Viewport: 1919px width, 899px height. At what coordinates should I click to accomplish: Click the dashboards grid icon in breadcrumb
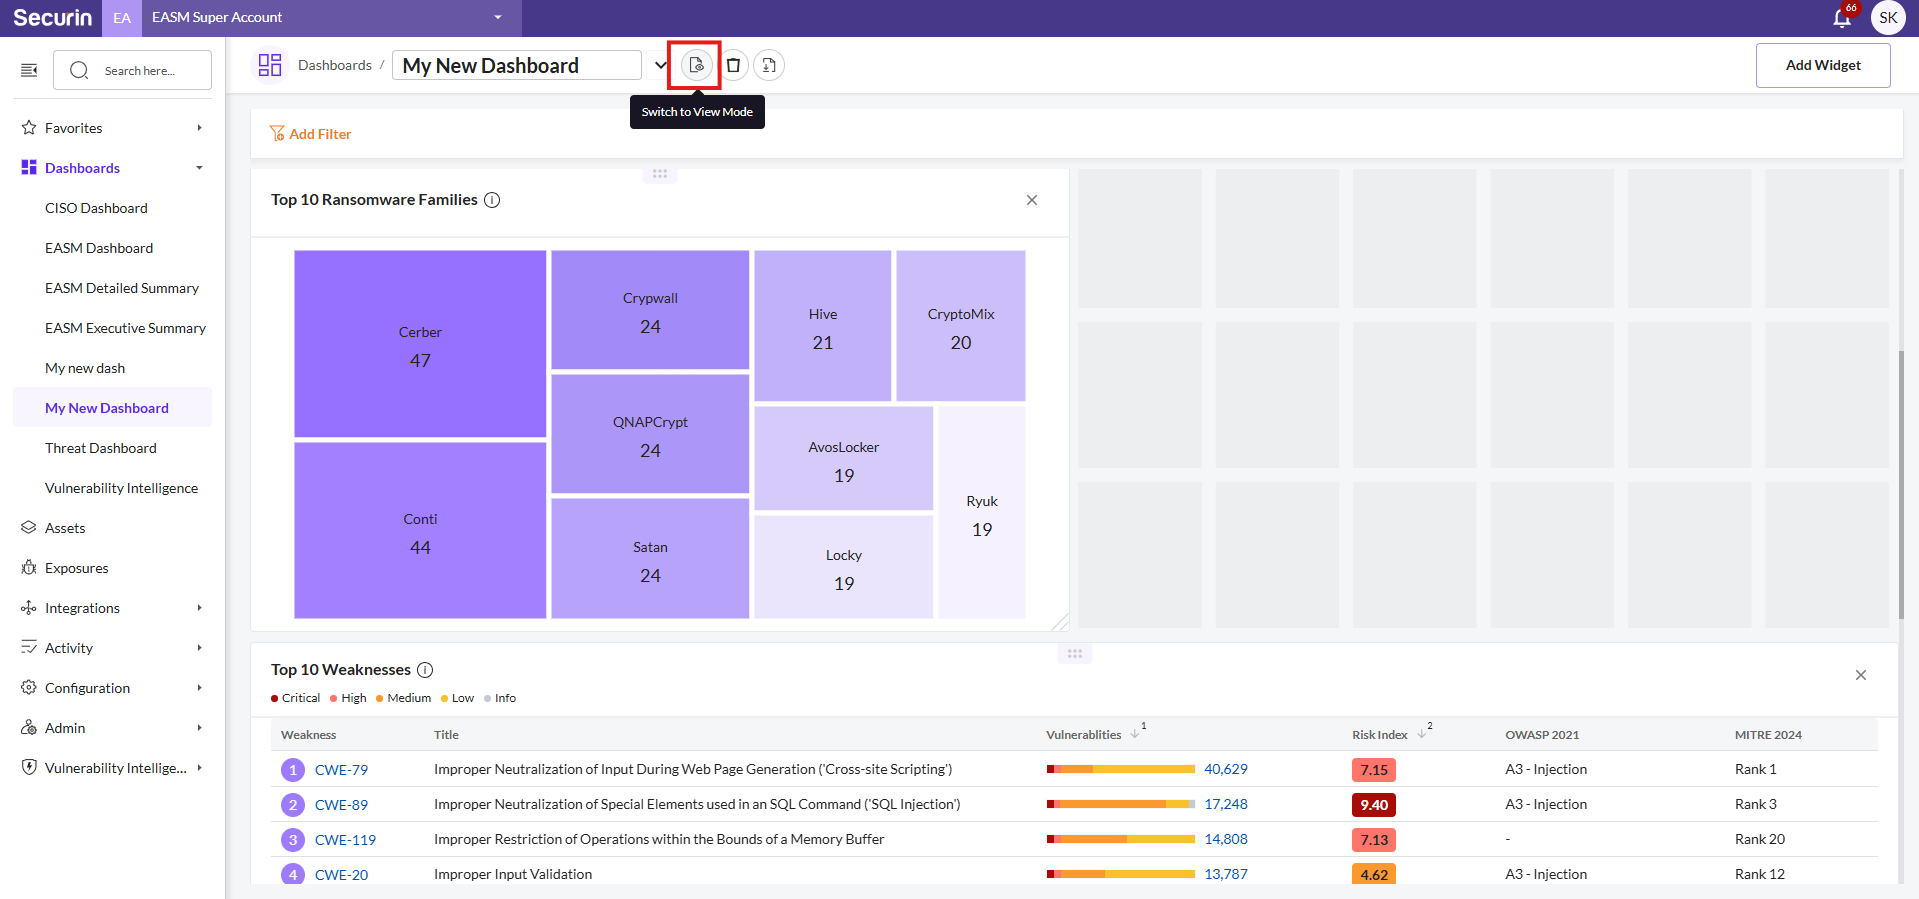pyautogui.click(x=270, y=65)
